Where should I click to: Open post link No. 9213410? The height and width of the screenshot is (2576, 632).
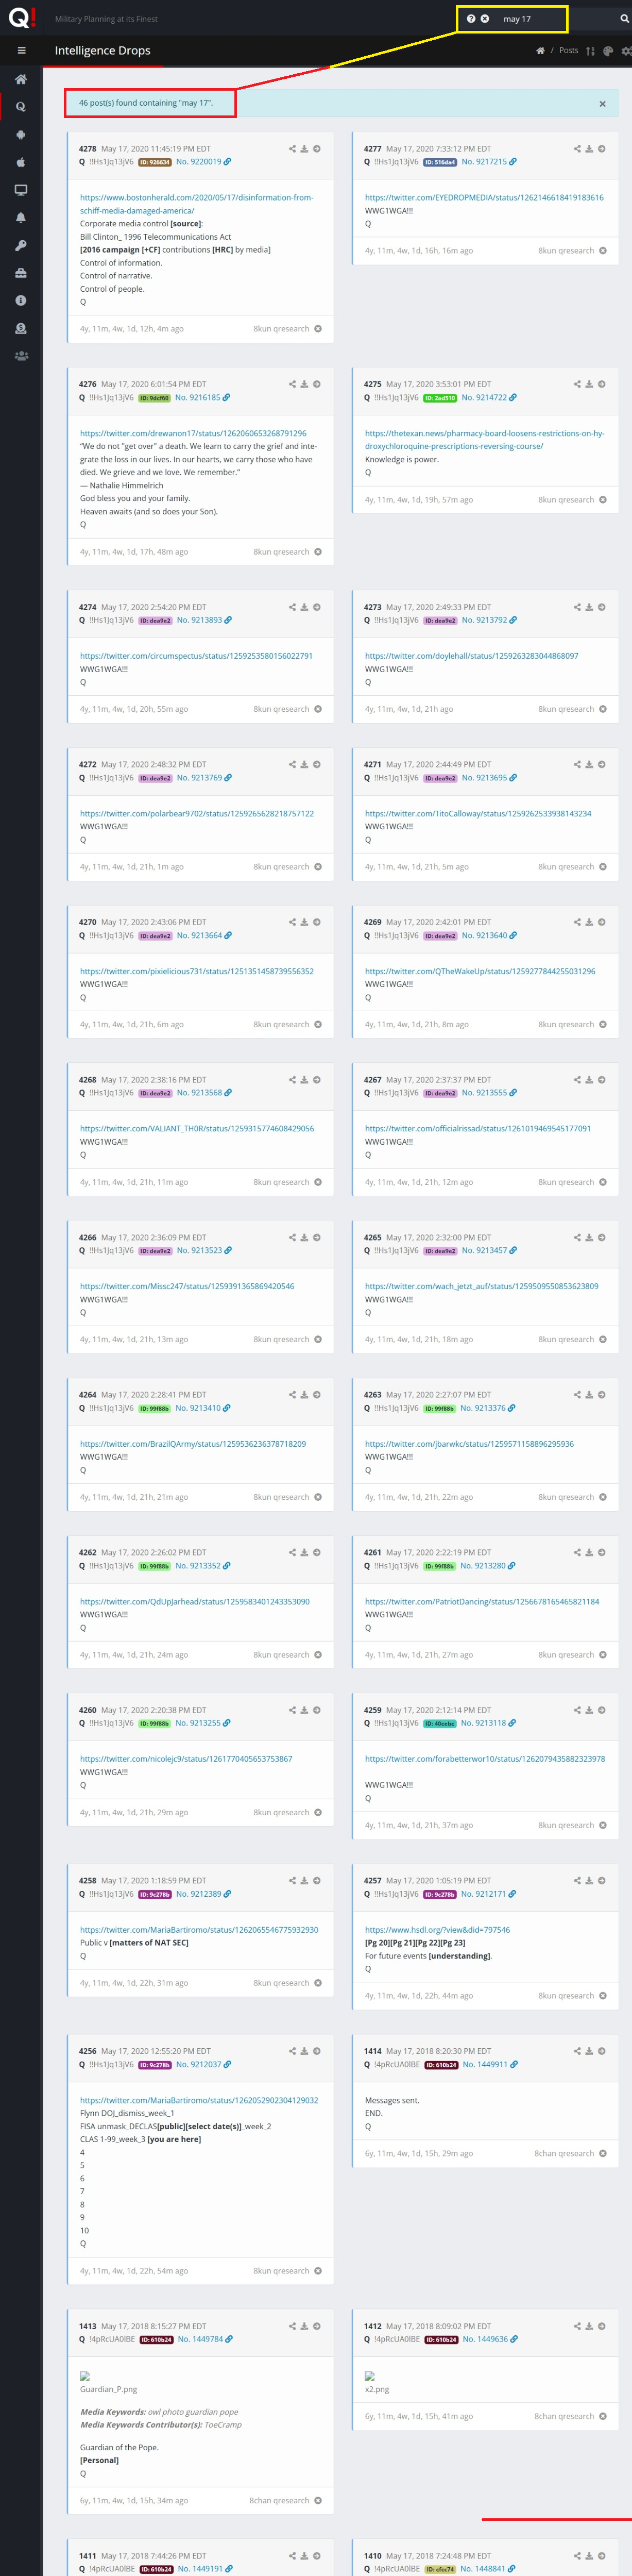pos(203,1408)
